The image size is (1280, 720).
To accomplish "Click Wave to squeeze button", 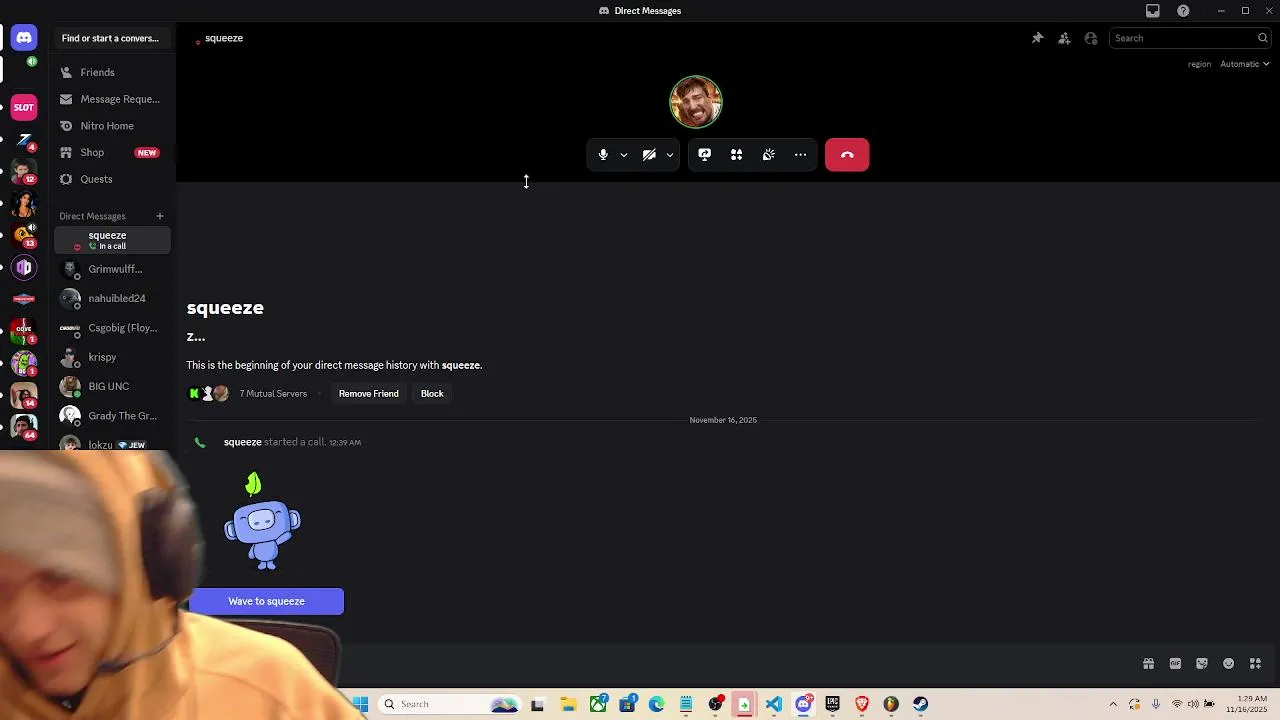I will (x=266, y=601).
